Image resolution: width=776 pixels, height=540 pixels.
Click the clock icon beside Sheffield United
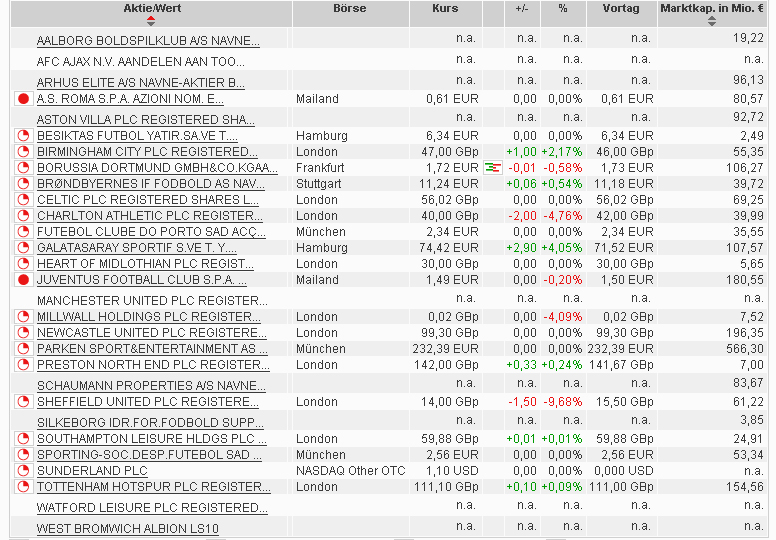(23, 401)
